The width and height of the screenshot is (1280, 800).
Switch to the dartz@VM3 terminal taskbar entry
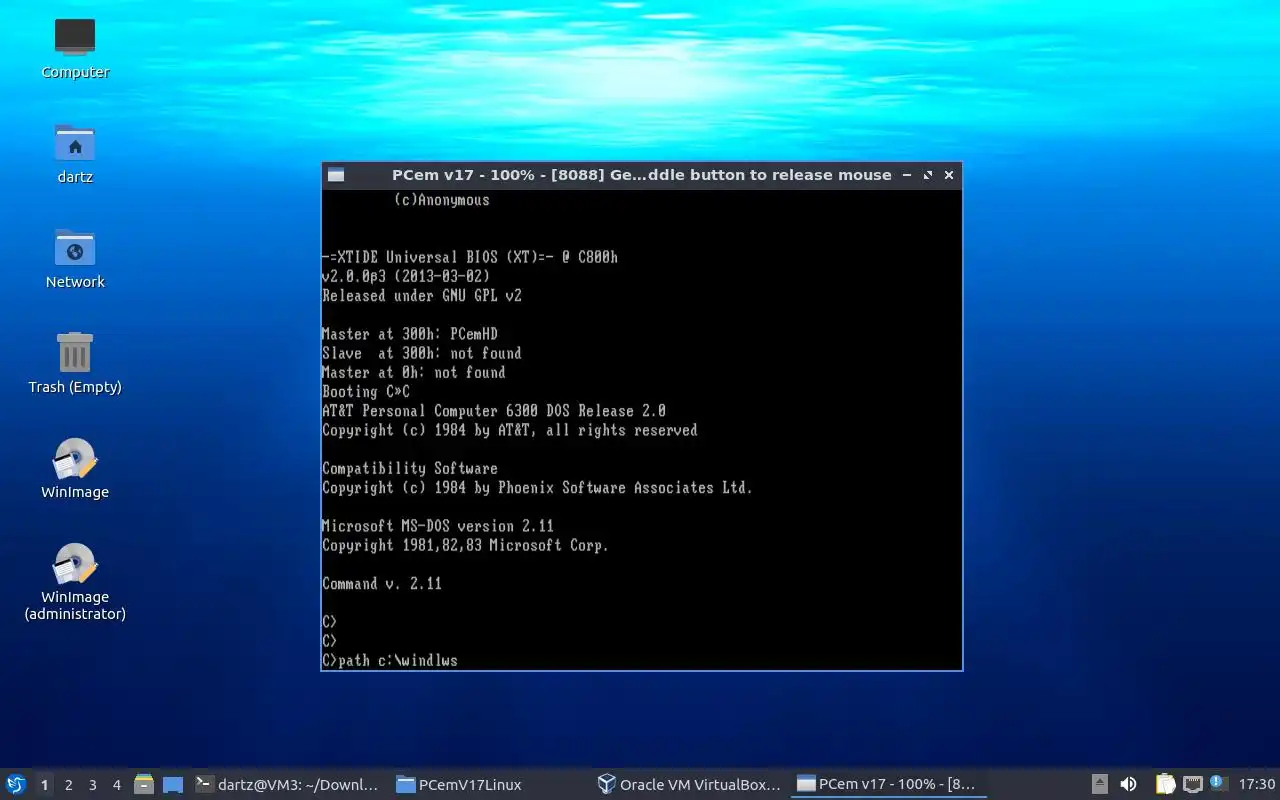coord(288,785)
